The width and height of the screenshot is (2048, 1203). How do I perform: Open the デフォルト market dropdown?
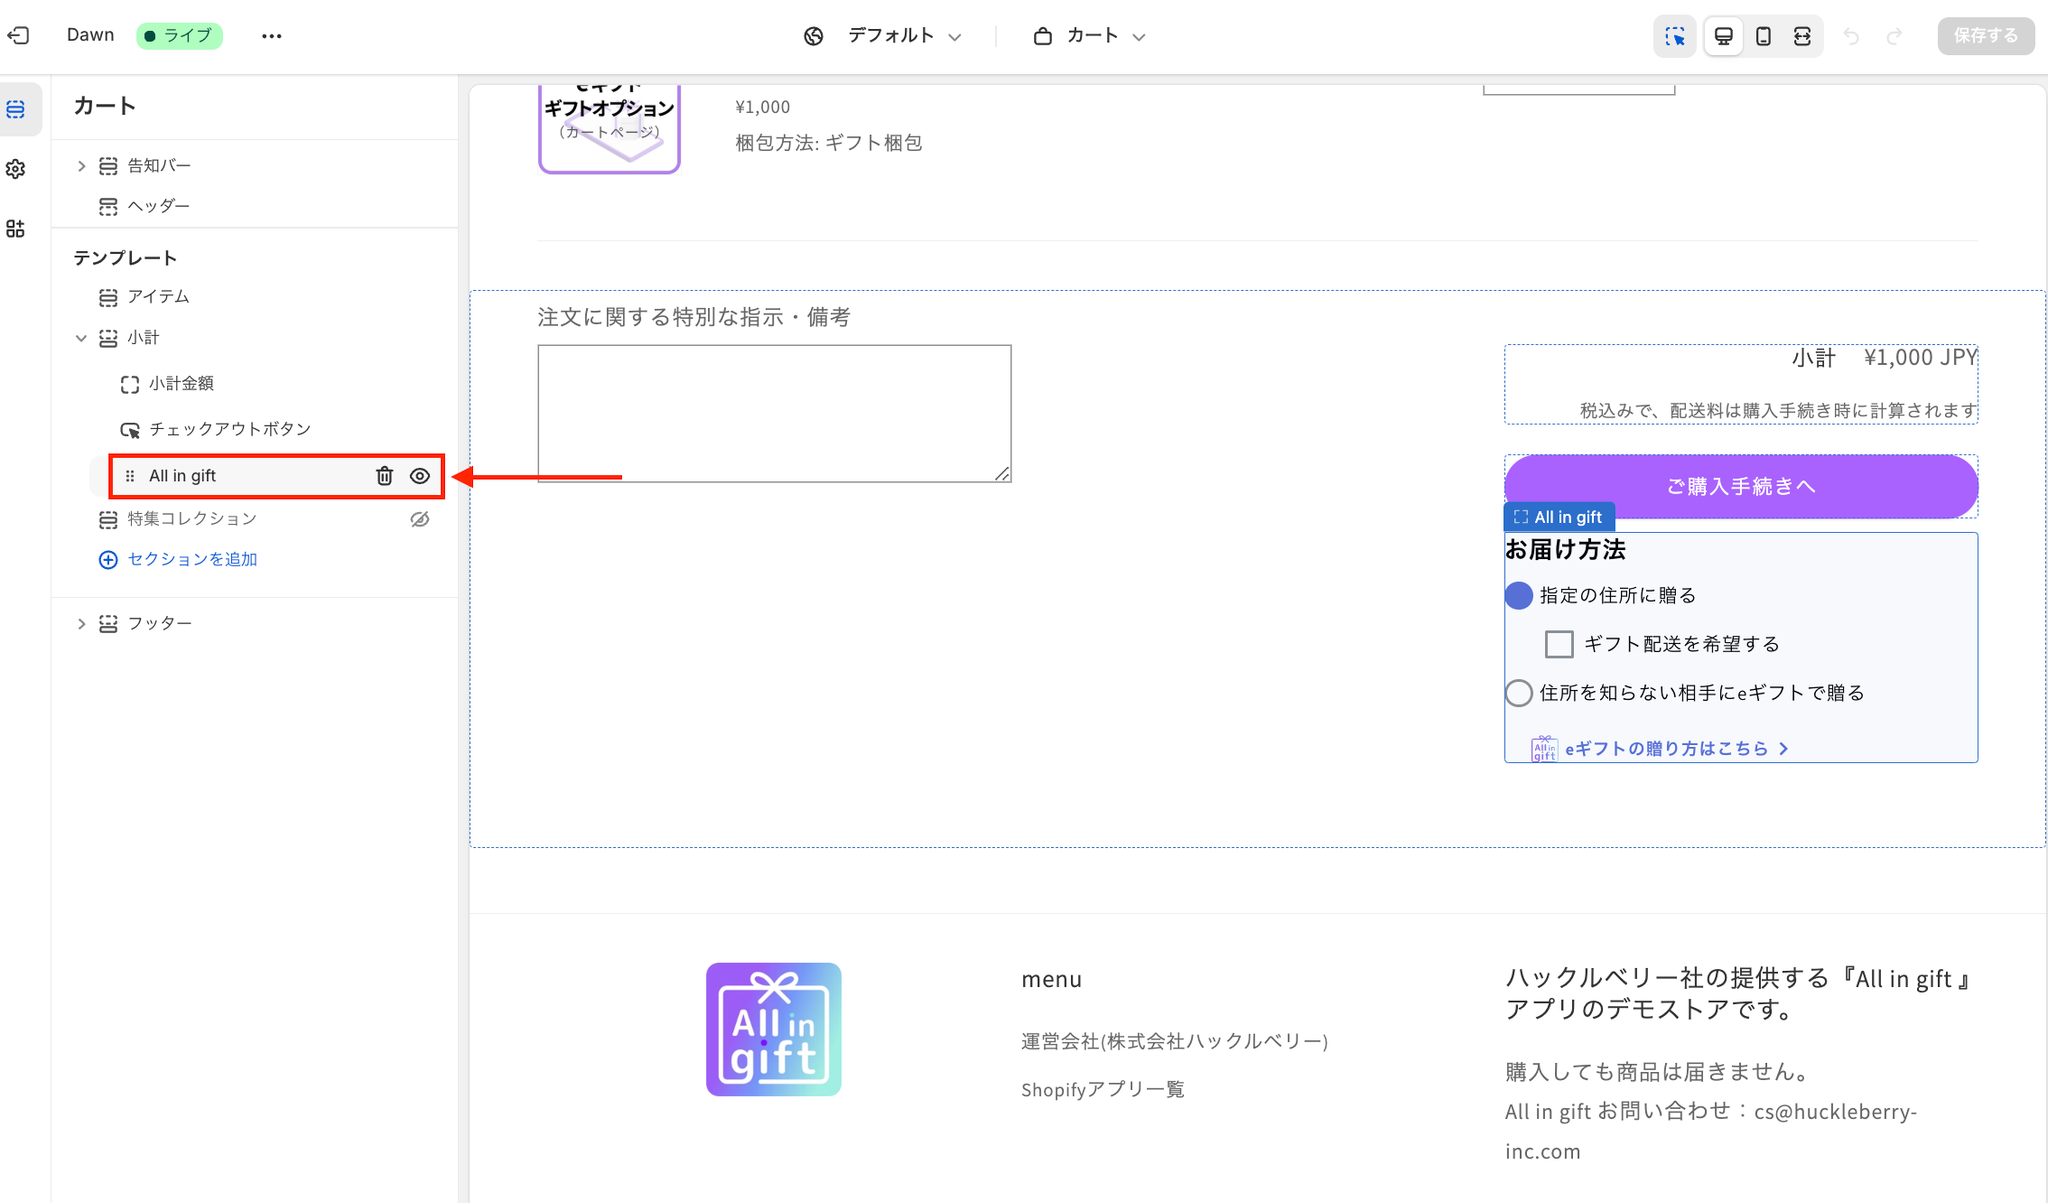pos(883,36)
